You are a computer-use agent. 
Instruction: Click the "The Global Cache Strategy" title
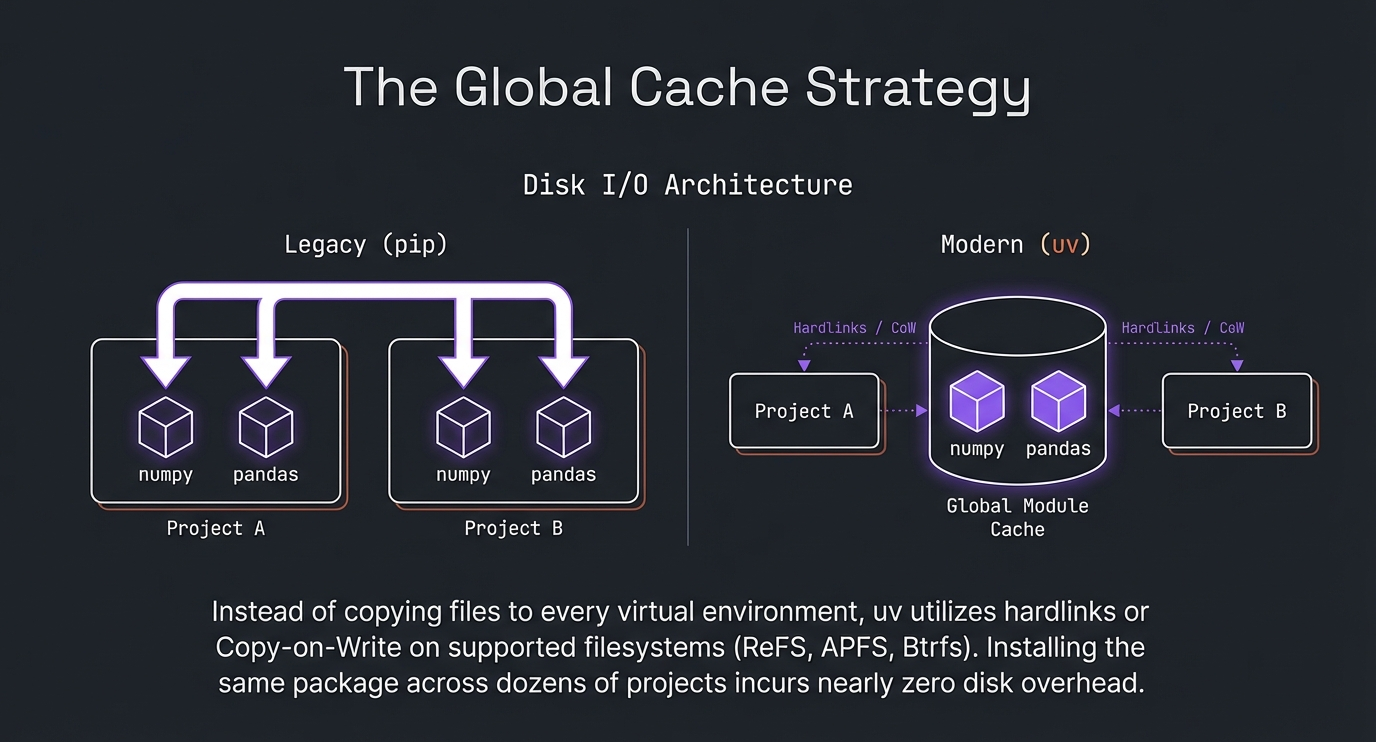click(x=687, y=88)
